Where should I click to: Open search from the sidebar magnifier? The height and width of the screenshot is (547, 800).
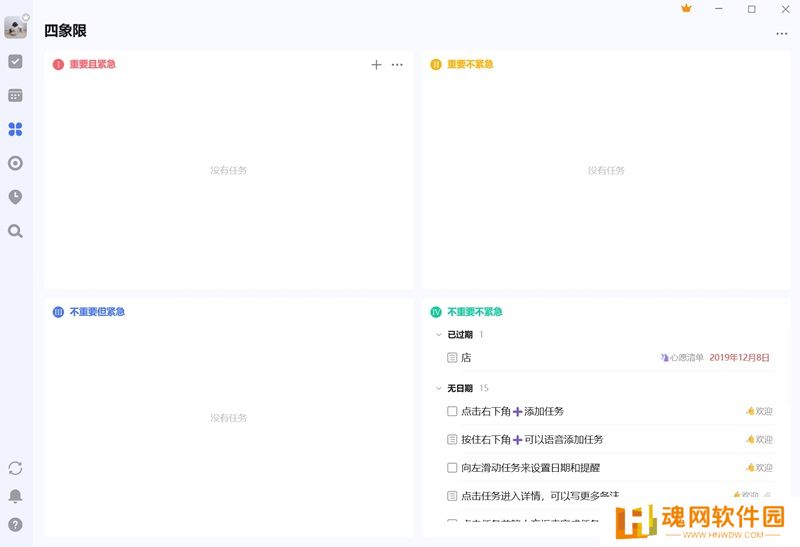[x=15, y=231]
